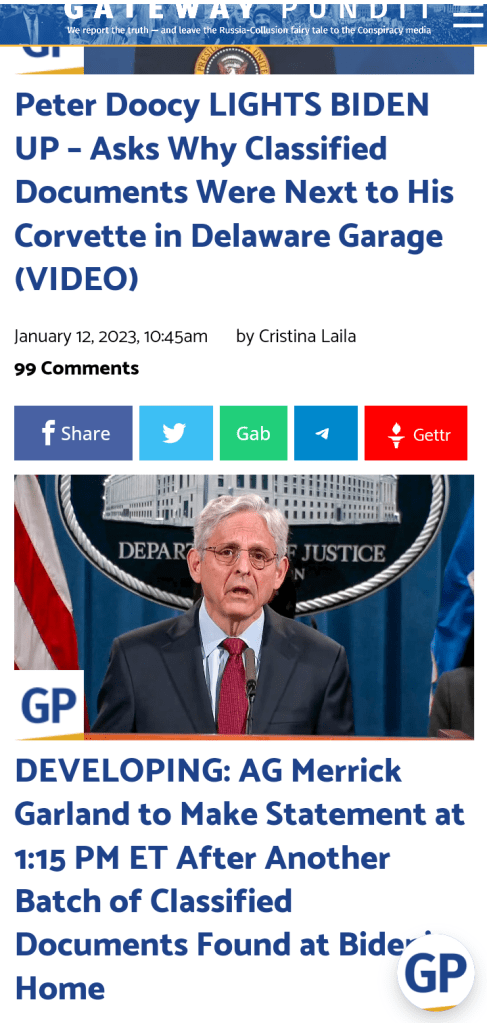Viewport: 487px width, 1023px height.
Task: Click the Gateway Pundit header logo
Action: point(248,10)
